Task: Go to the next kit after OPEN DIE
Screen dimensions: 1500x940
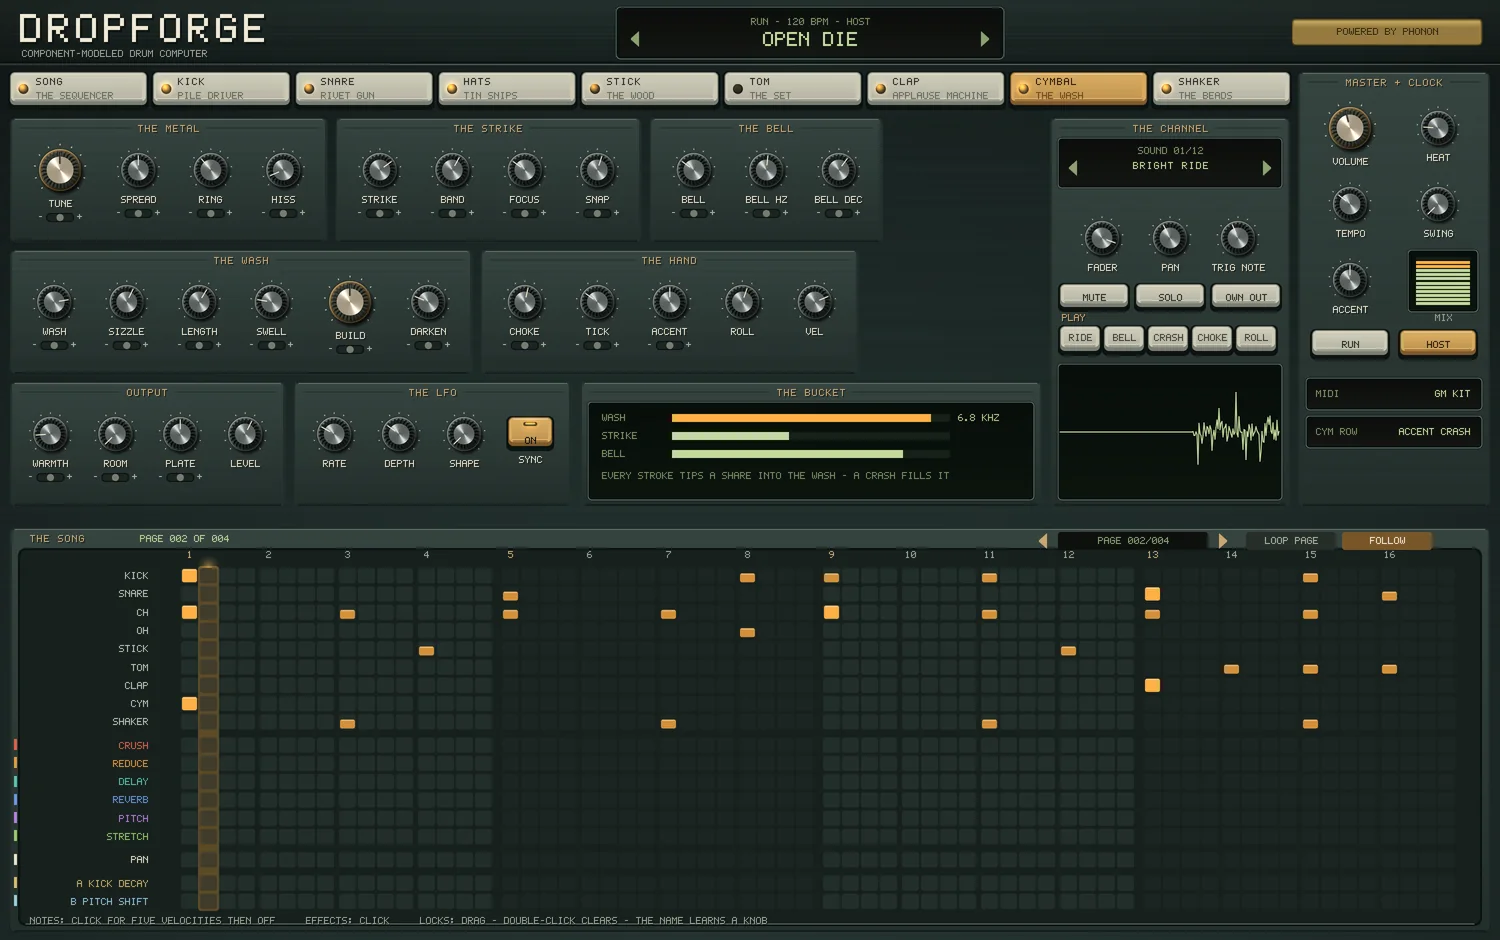Action: pyautogui.click(x=984, y=39)
